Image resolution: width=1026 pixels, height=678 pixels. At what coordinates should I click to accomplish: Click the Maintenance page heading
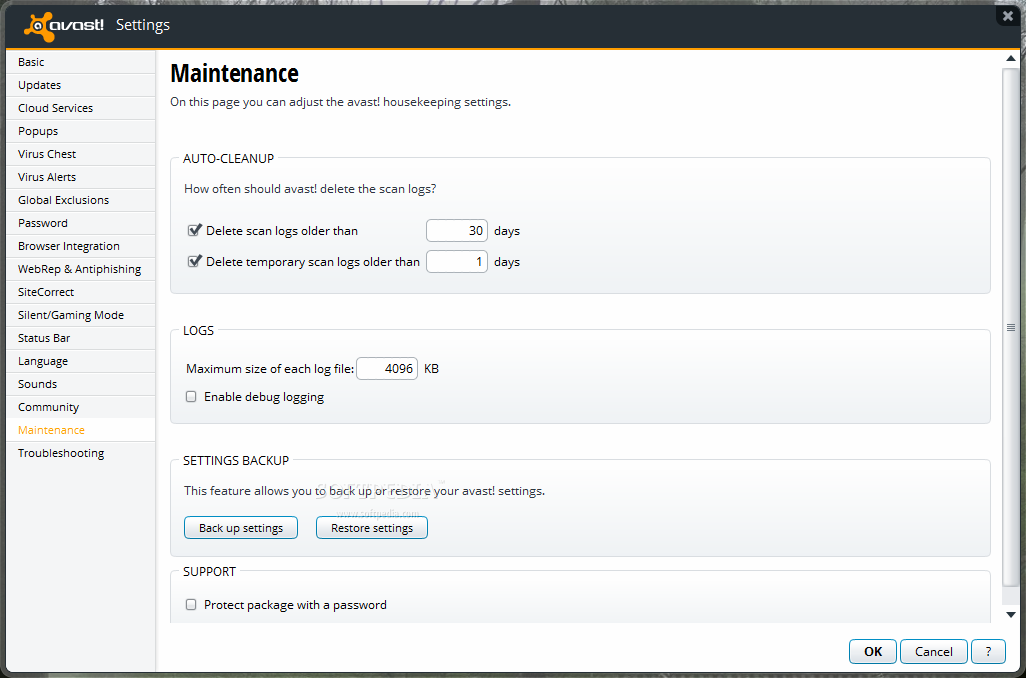coord(234,73)
